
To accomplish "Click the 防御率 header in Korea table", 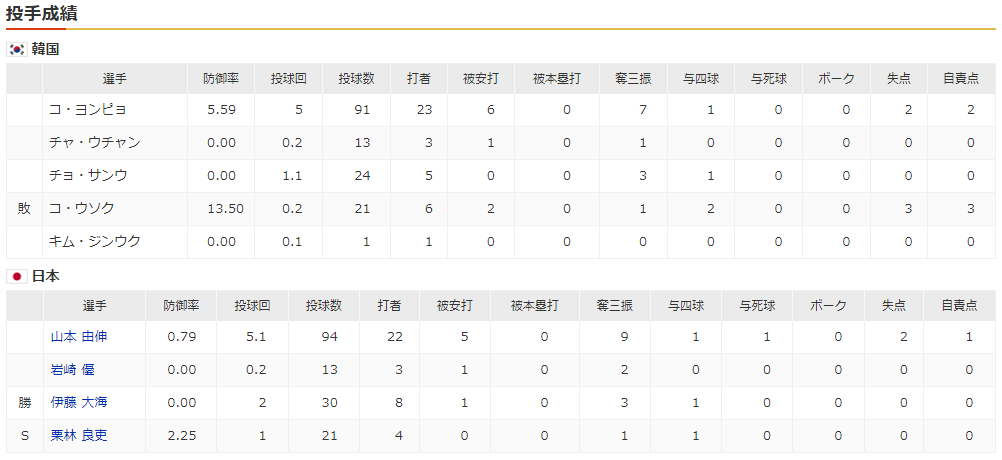I will click(219, 78).
